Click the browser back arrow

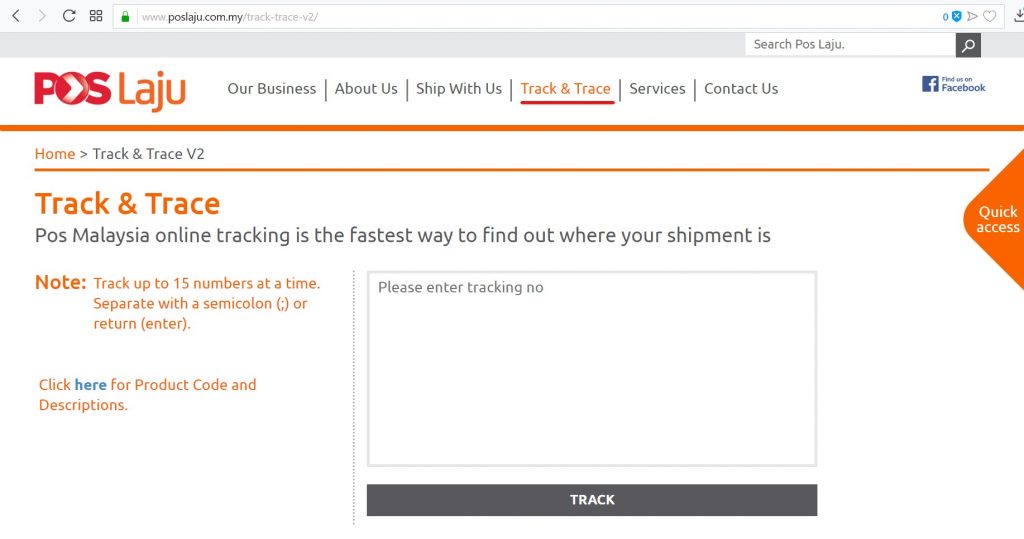16,16
